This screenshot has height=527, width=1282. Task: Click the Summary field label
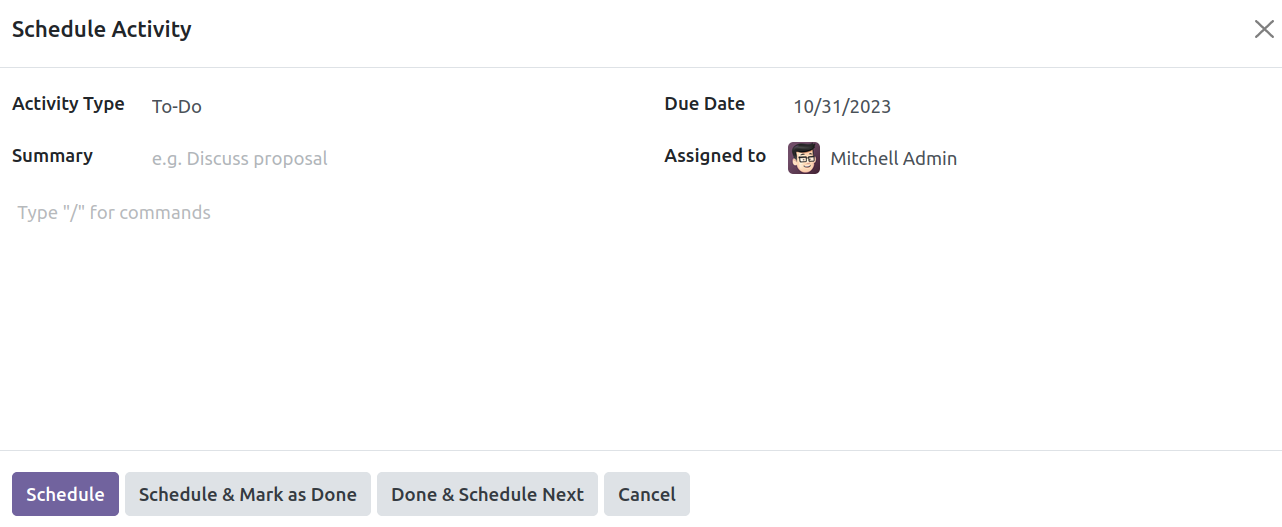point(52,156)
